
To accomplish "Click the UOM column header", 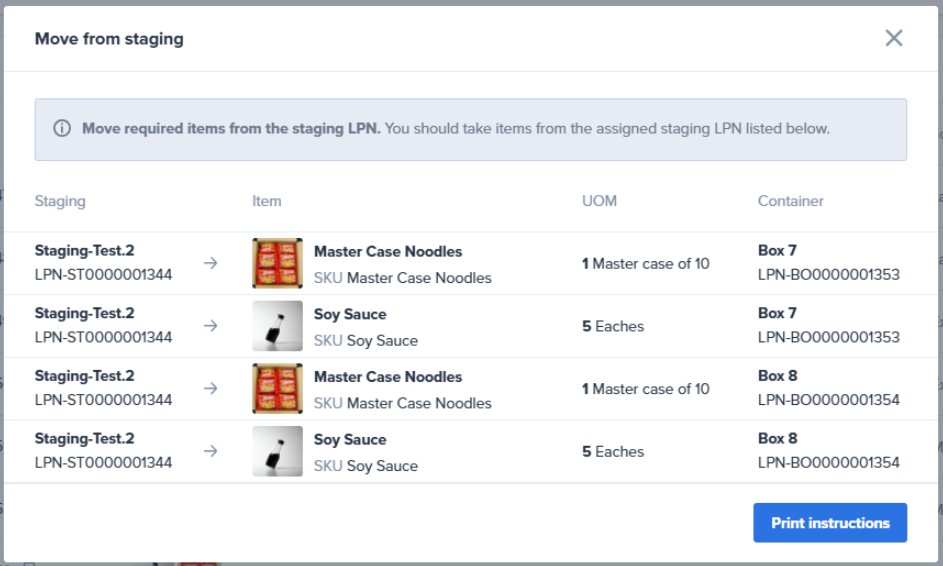I will [x=599, y=201].
